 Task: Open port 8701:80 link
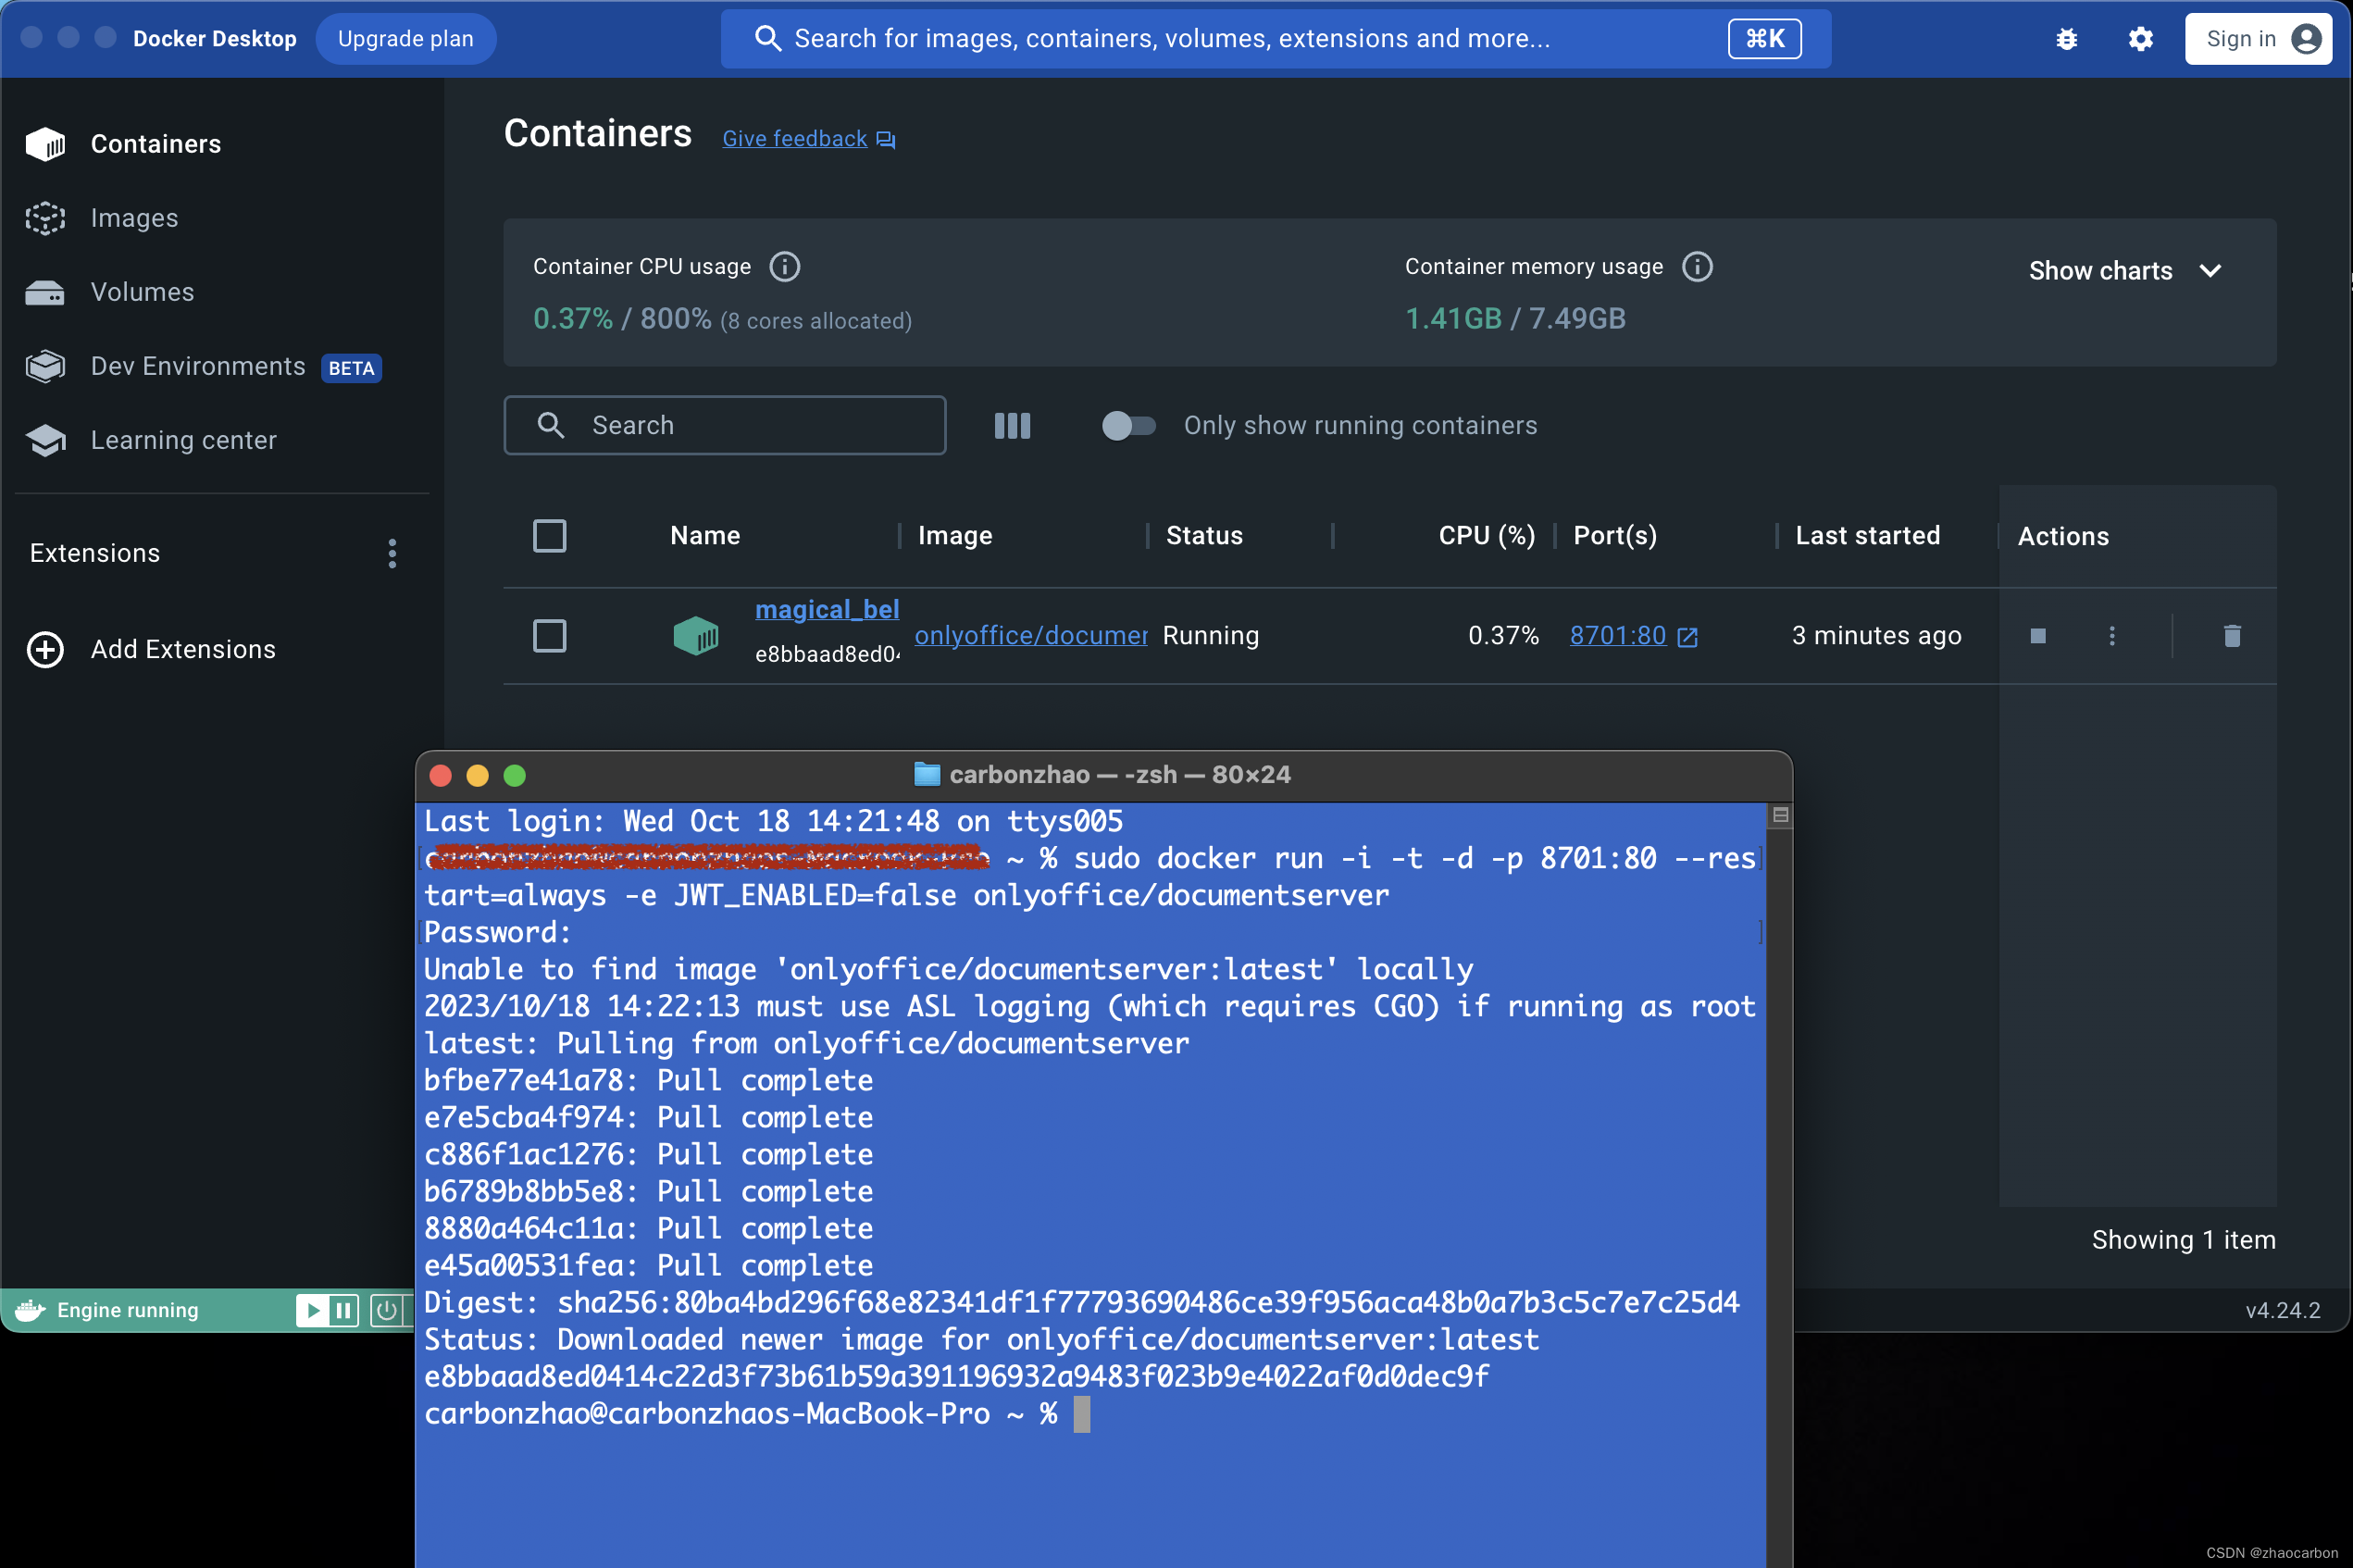pyautogui.click(x=1617, y=636)
